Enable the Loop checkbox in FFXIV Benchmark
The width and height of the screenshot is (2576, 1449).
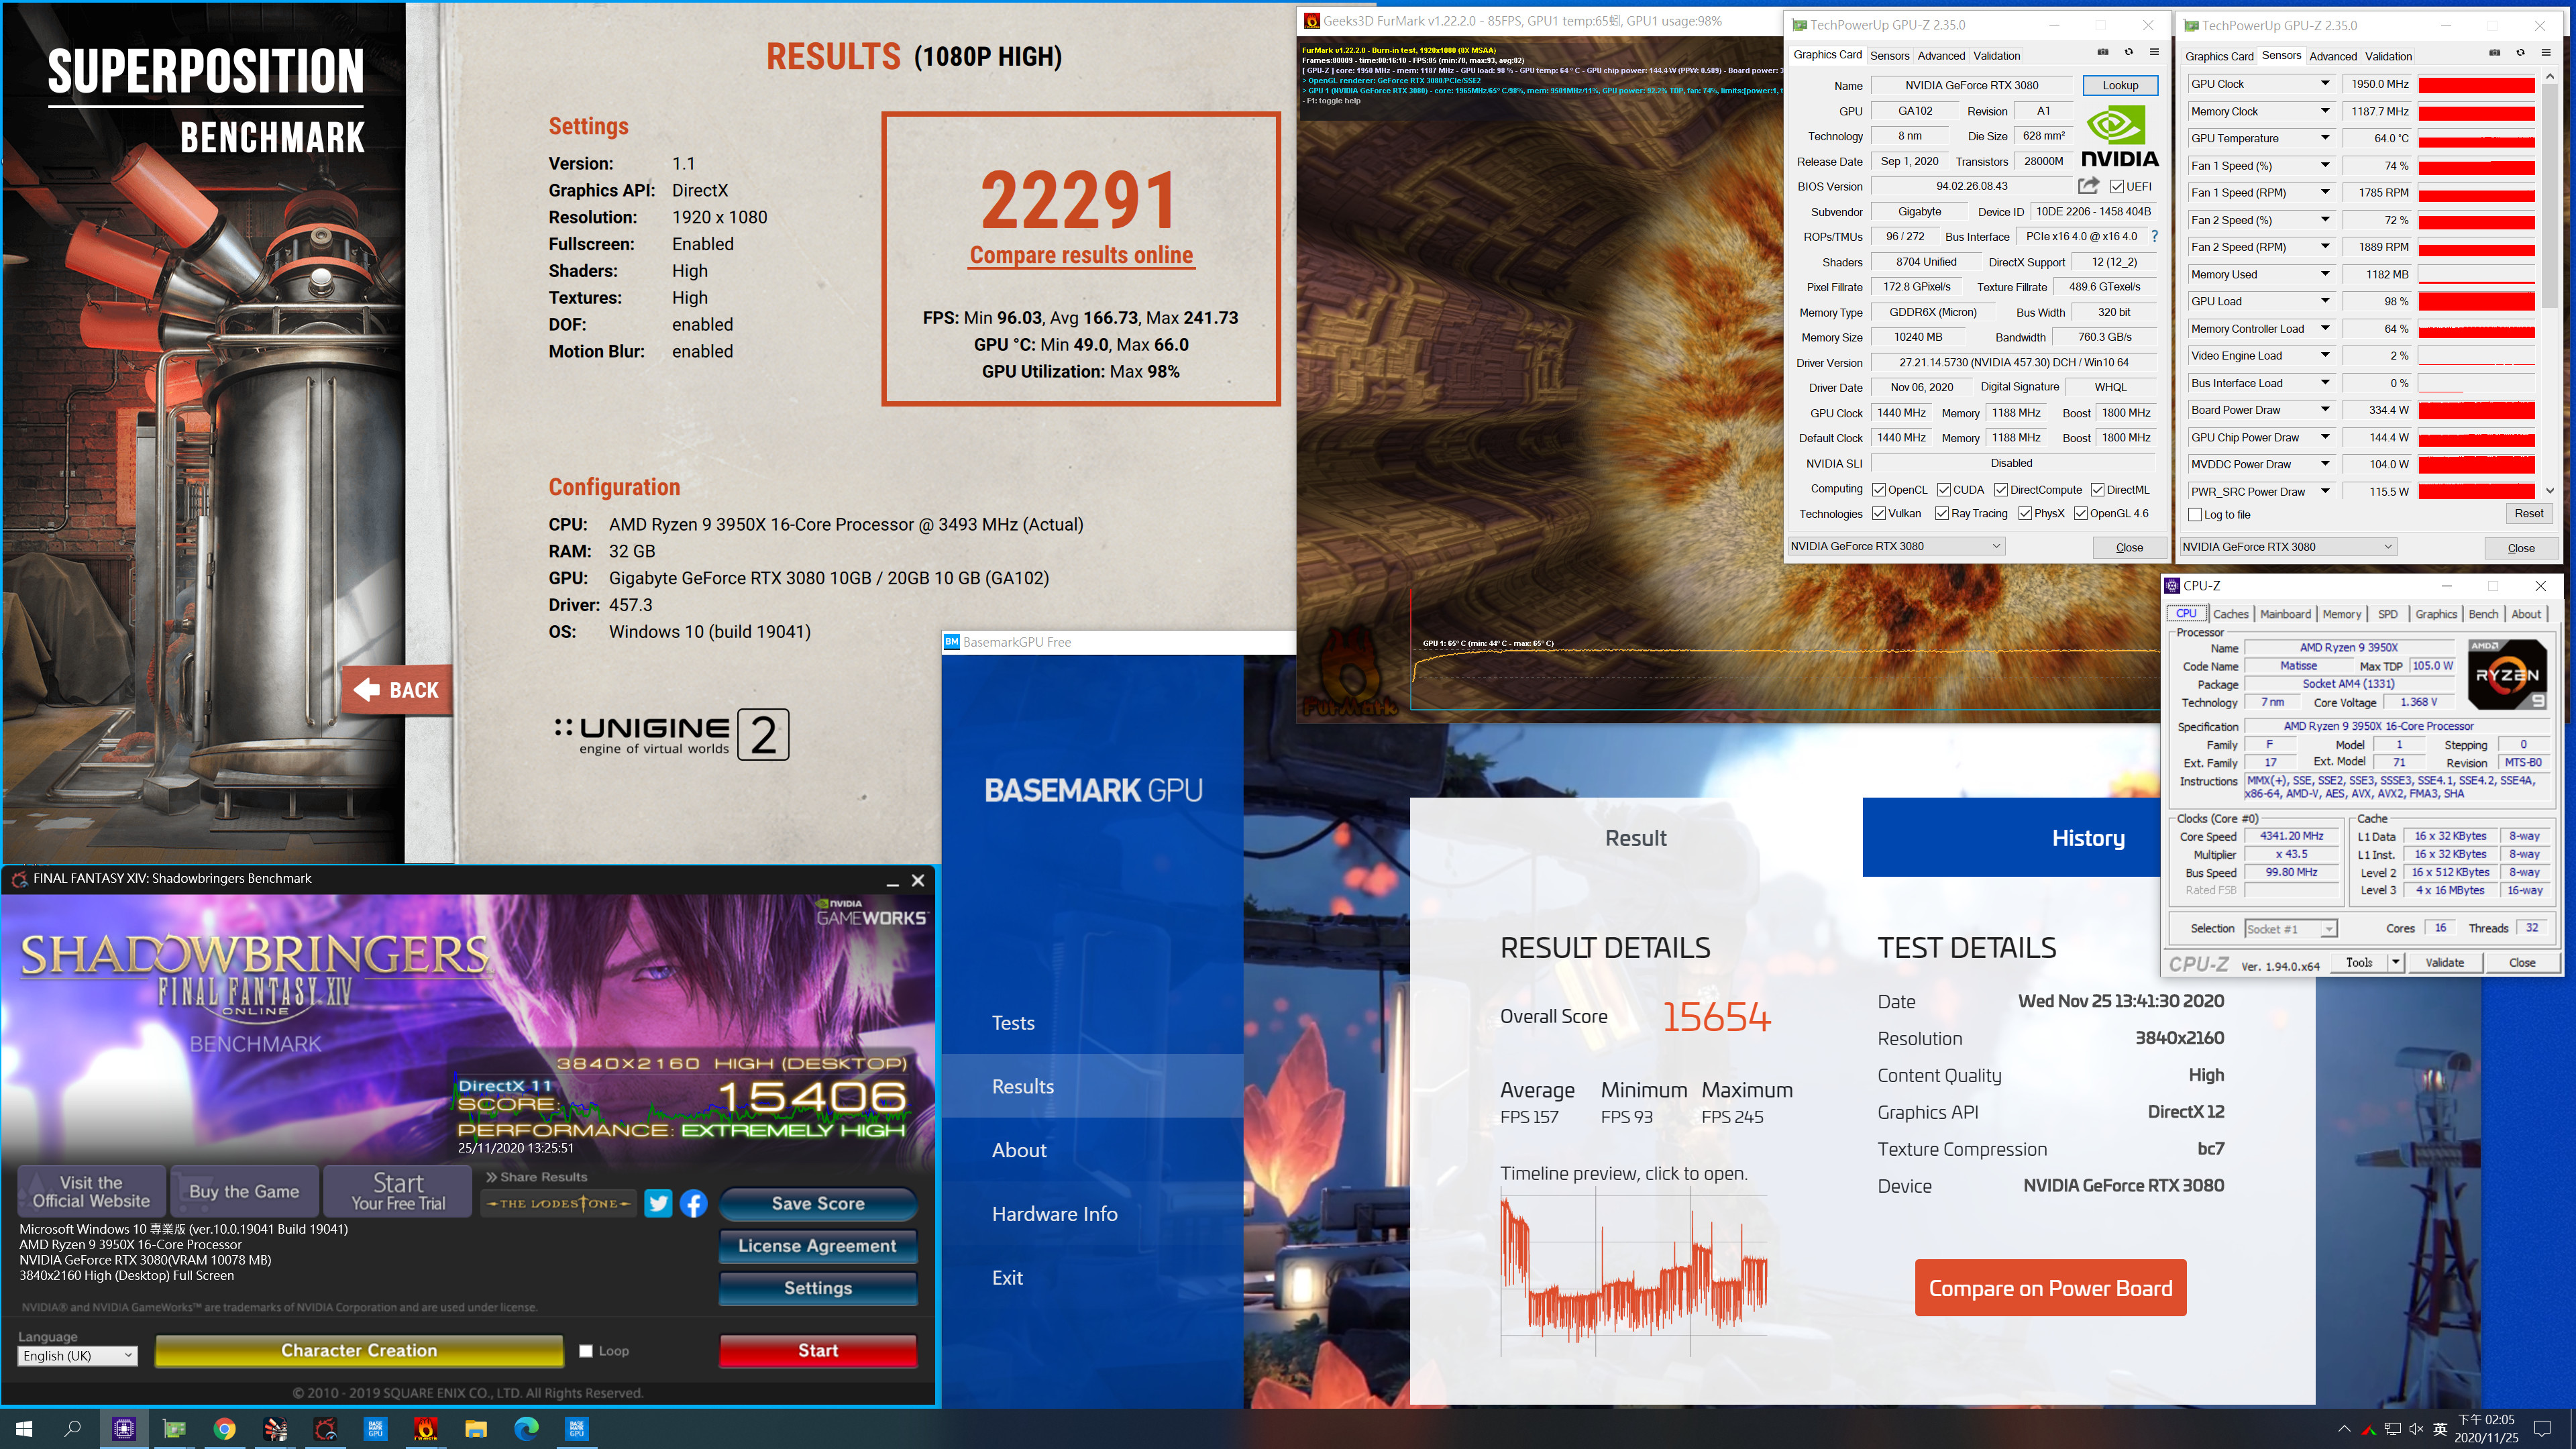(x=586, y=1351)
